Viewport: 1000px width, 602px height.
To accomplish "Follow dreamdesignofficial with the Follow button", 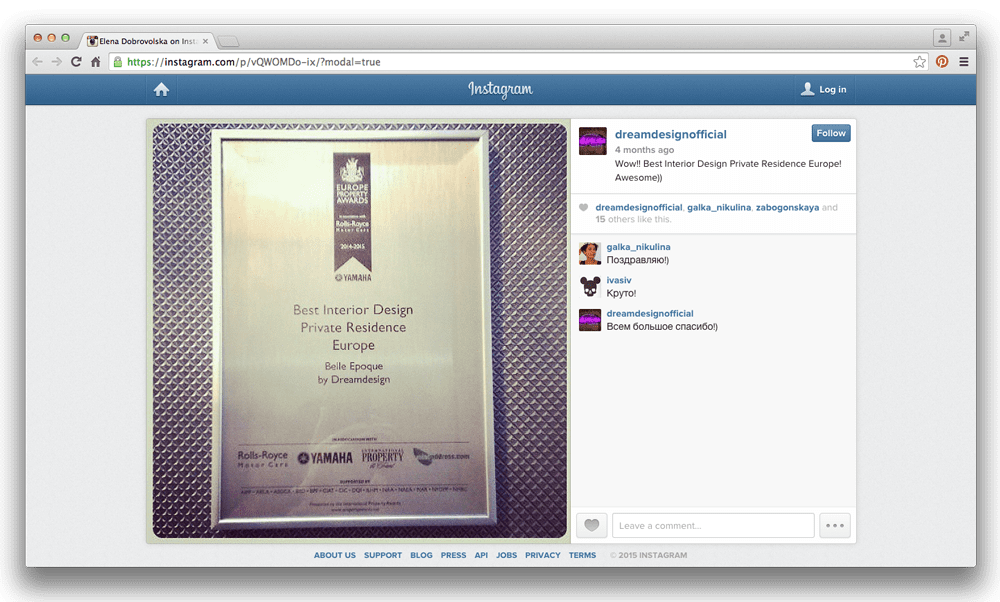I will pos(831,133).
